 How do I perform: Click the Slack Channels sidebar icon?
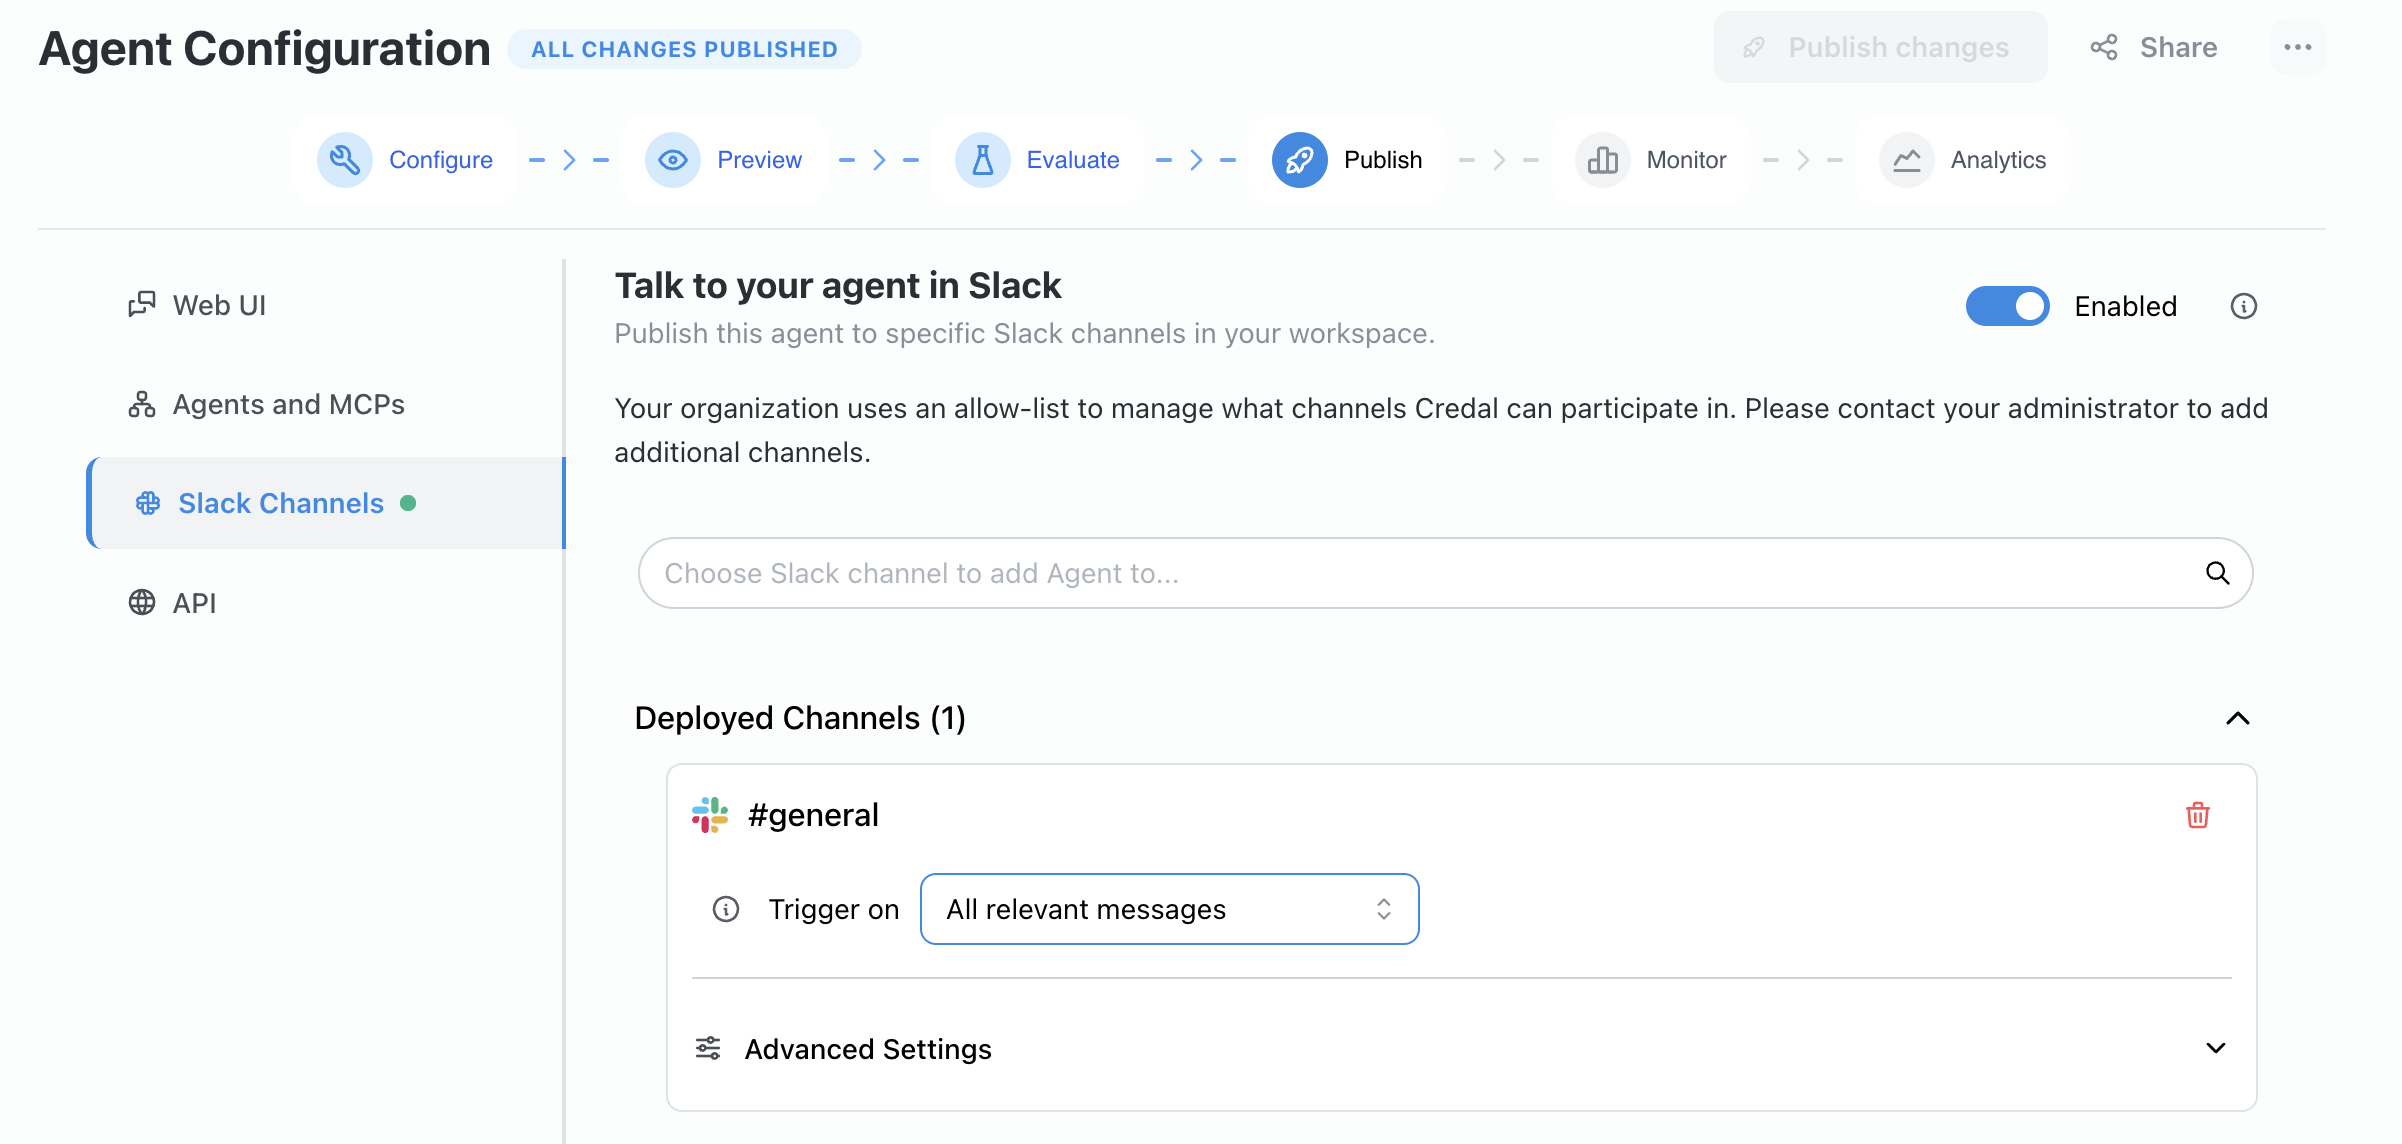click(x=148, y=503)
